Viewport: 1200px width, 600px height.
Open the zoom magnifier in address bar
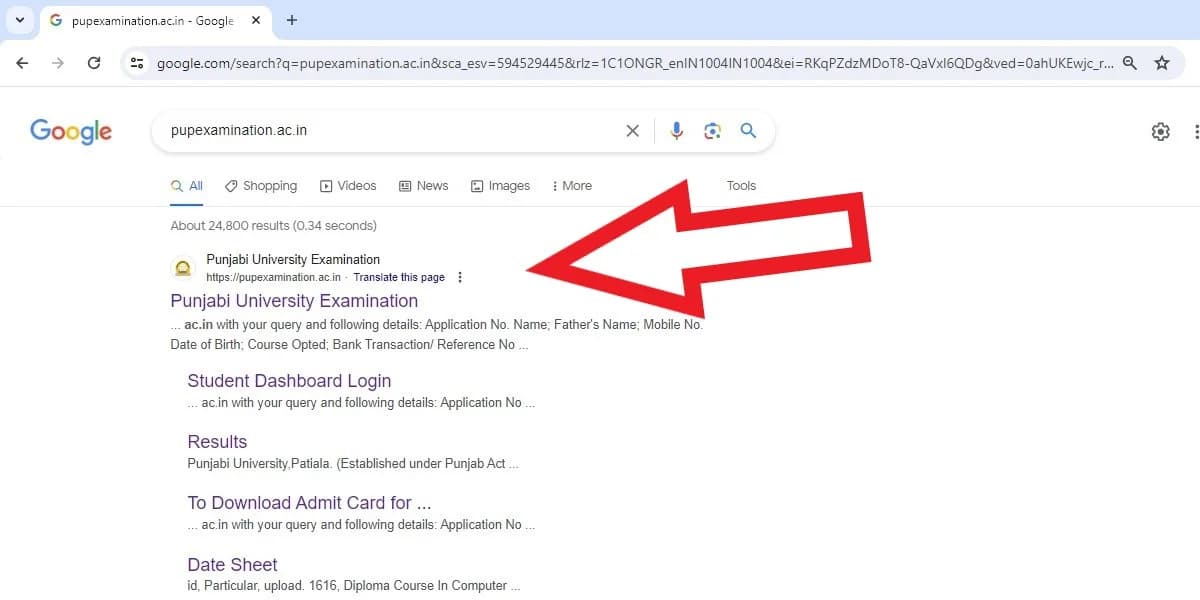1130,63
